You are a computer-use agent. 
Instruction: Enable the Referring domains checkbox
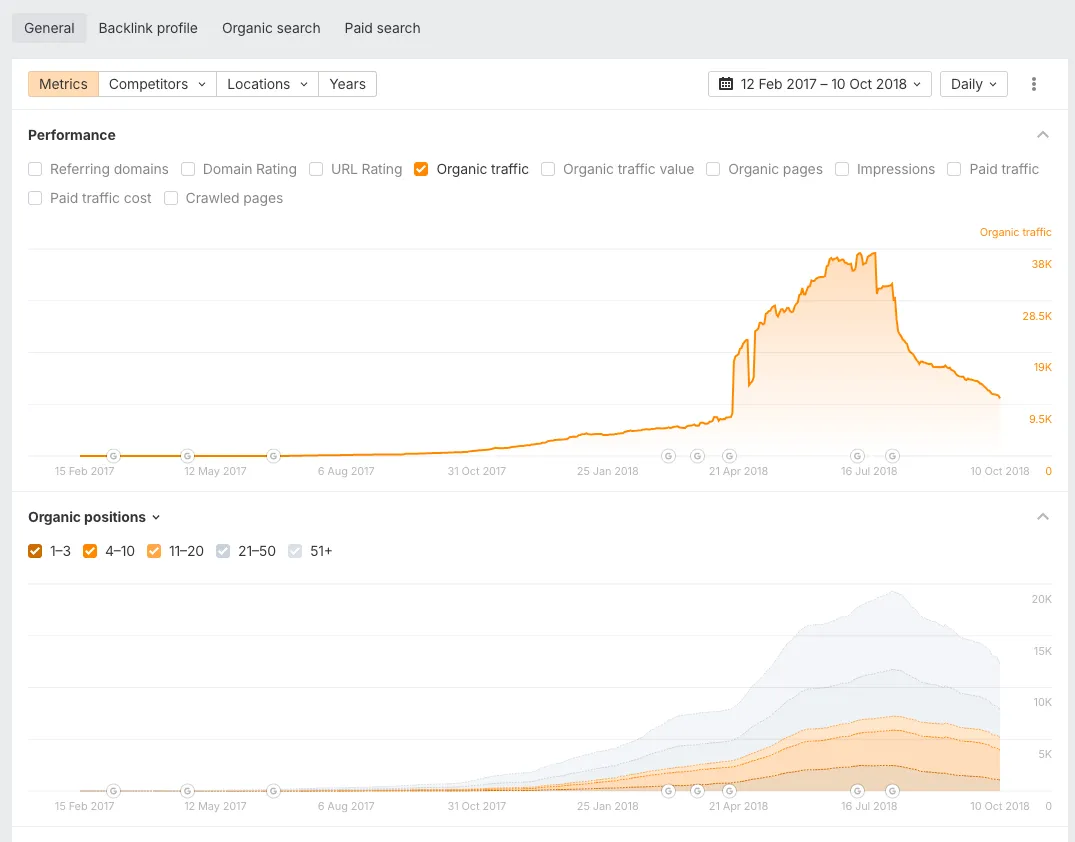35,169
